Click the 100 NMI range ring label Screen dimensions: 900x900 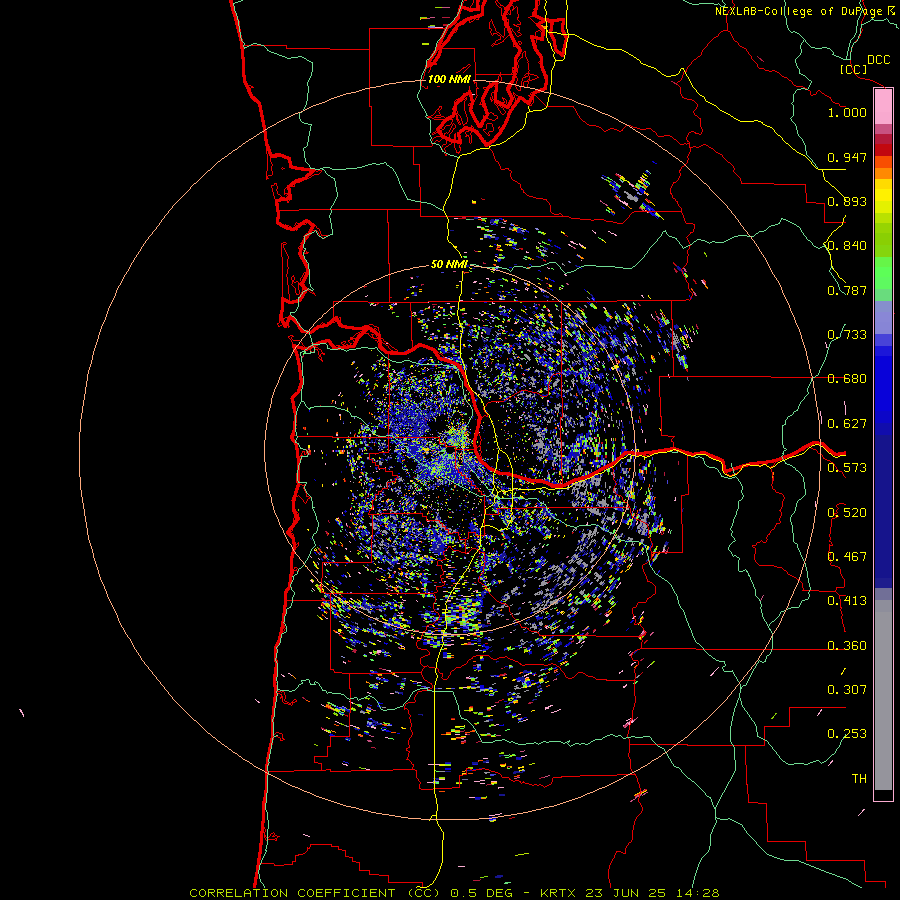(x=449, y=79)
